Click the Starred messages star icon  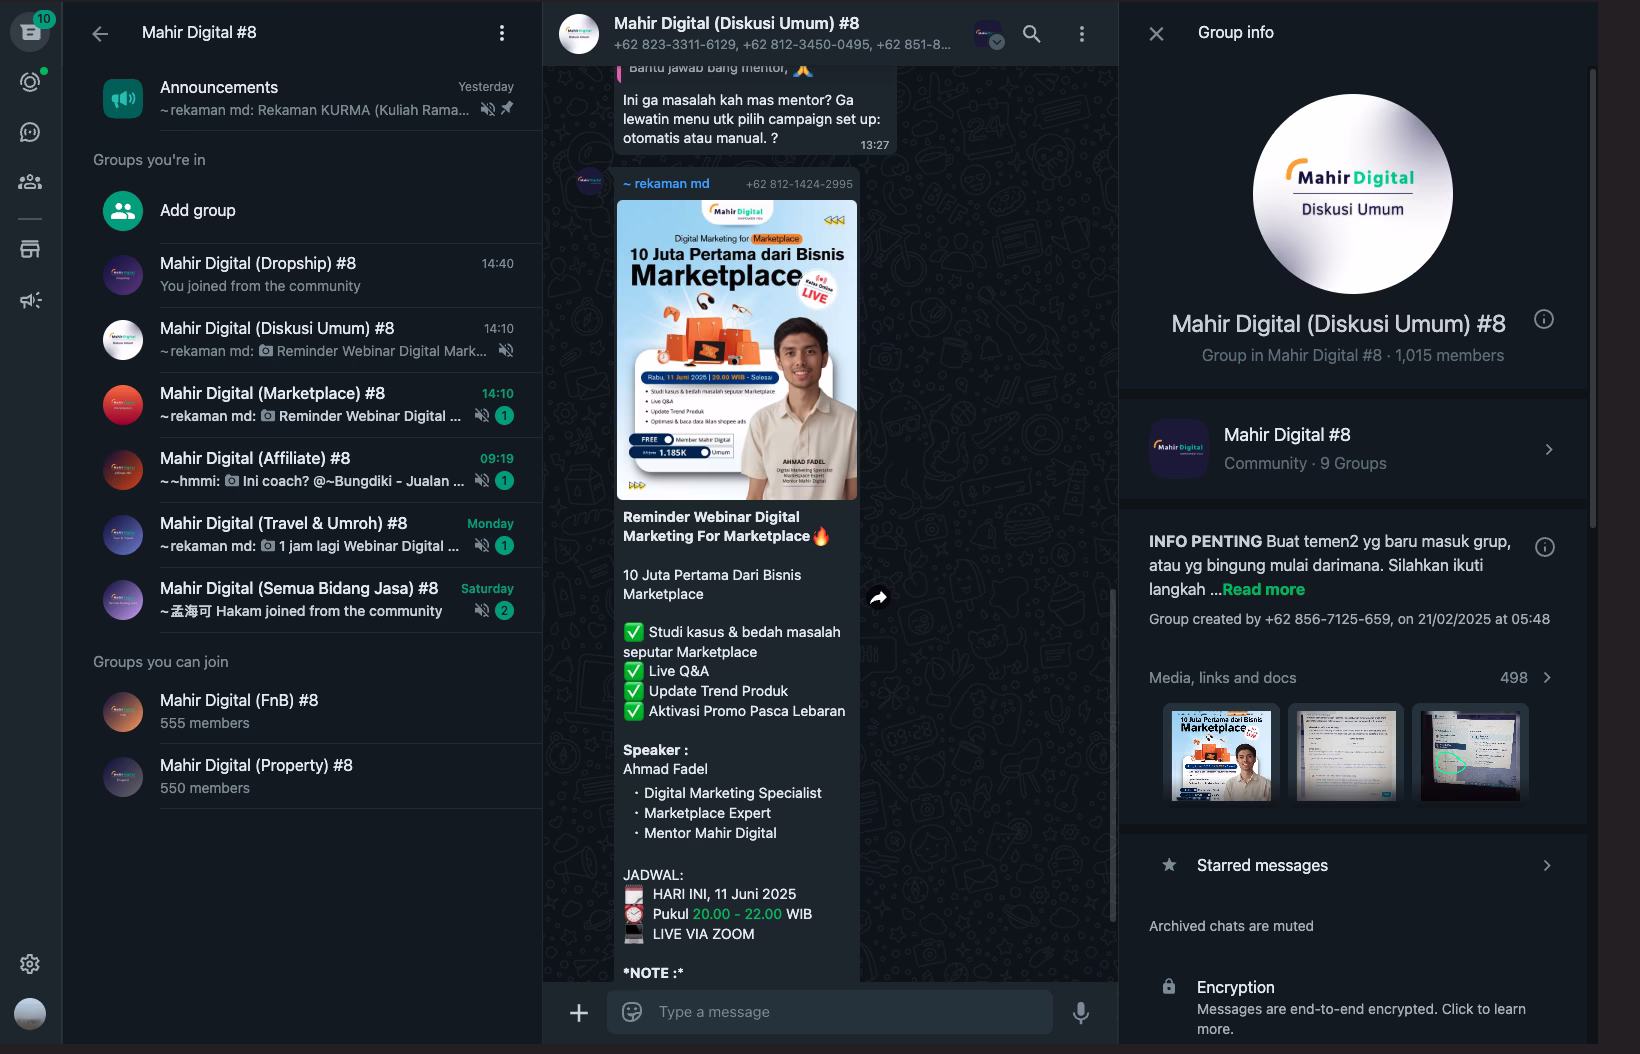click(x=1169, y=865)
